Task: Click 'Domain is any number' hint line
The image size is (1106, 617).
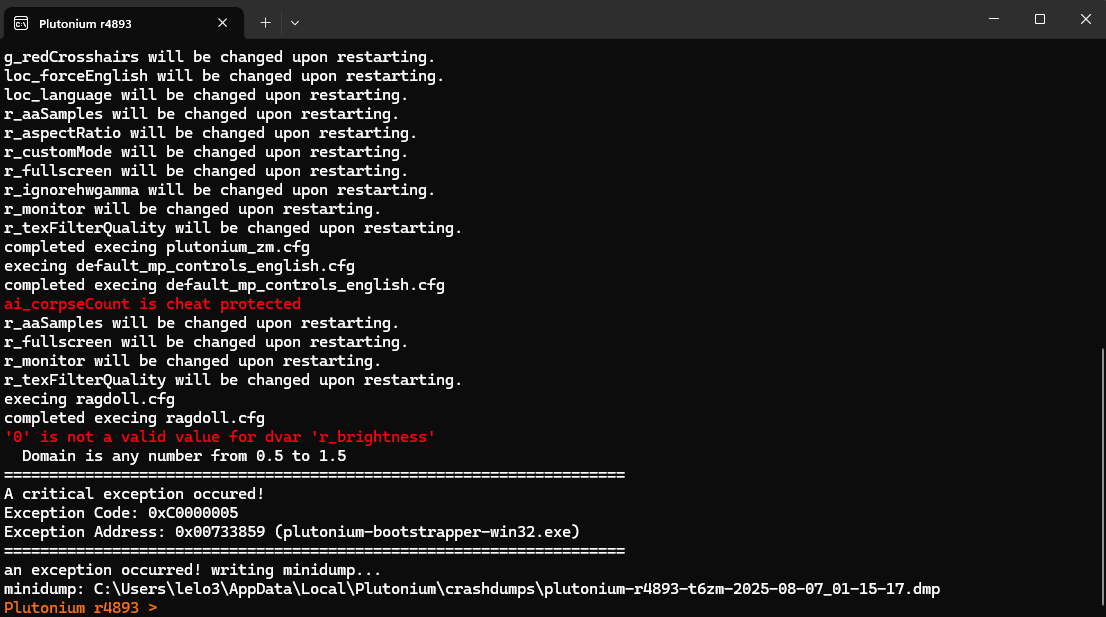Action: point(184,456)
